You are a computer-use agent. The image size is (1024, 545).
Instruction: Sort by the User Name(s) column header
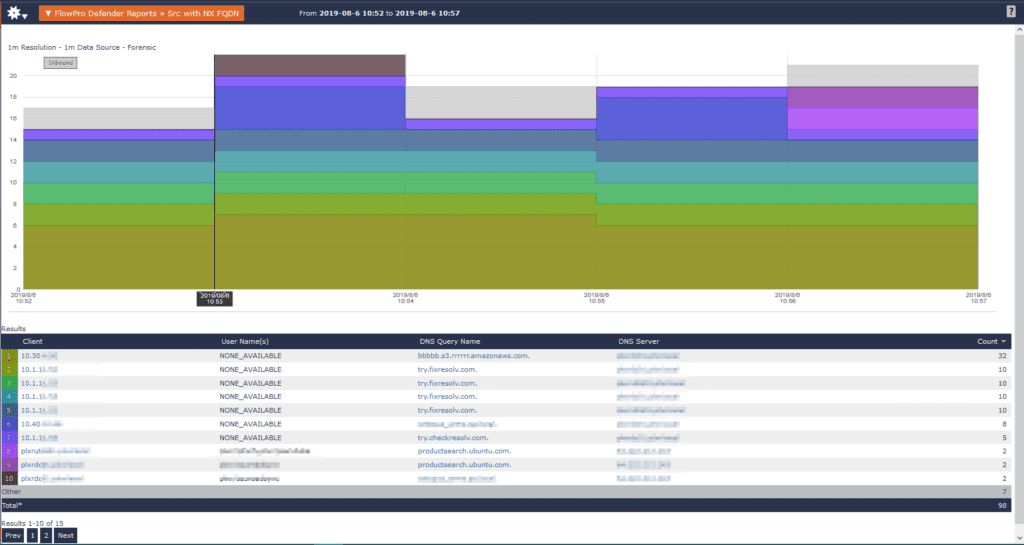(245, 341)
